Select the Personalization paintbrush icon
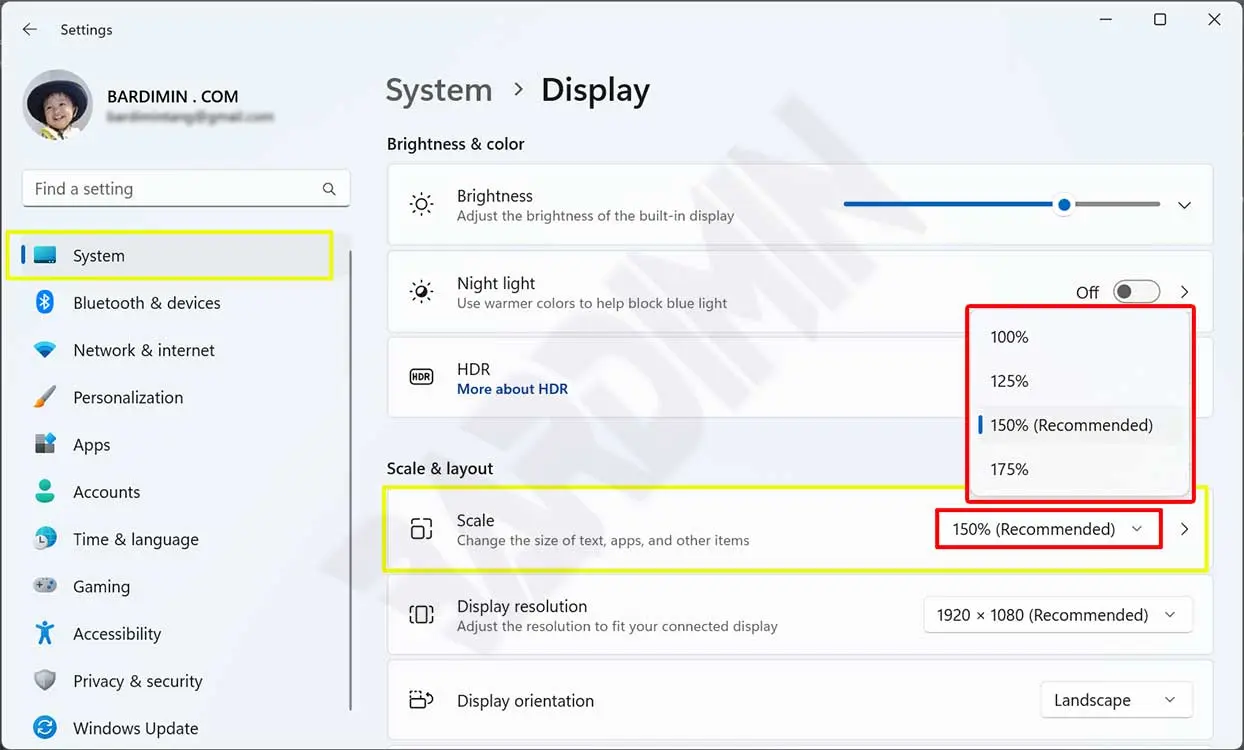The height and width of the screenshot is (750, 1244). [x=45, y=397]
